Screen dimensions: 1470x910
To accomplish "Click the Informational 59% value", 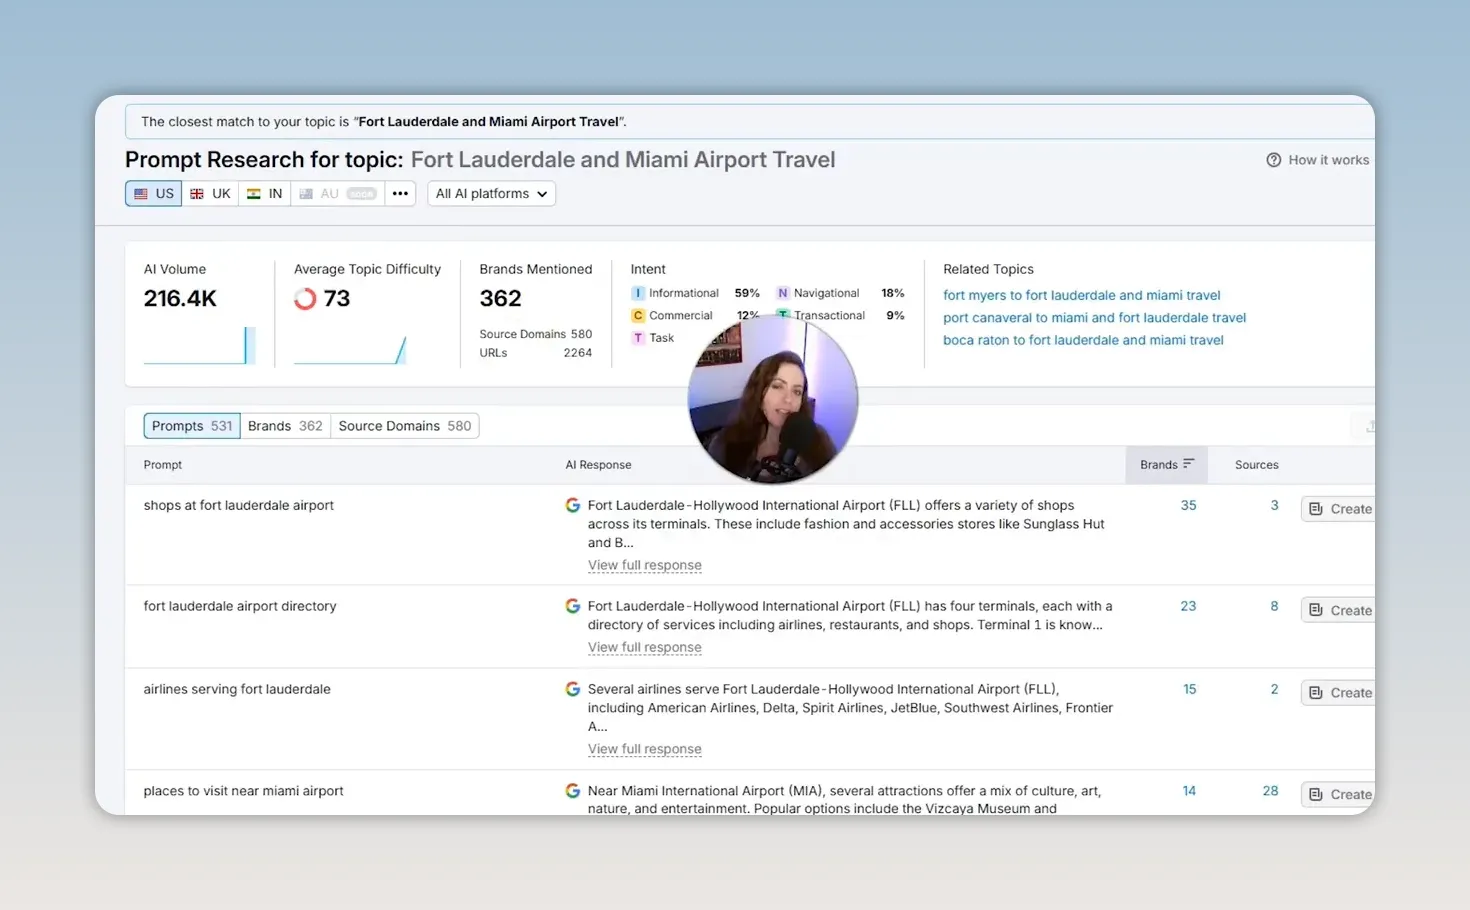I will [x=747, y=293].
